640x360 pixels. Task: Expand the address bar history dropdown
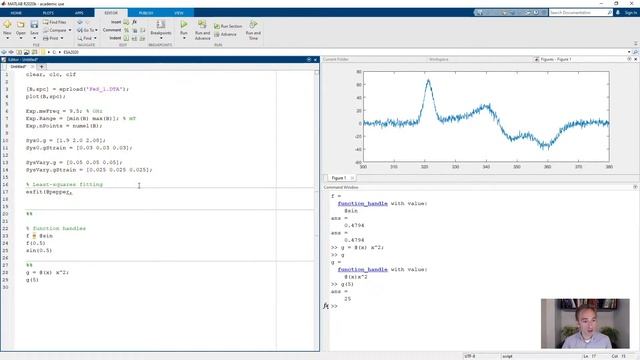click(x=629, y=52)
